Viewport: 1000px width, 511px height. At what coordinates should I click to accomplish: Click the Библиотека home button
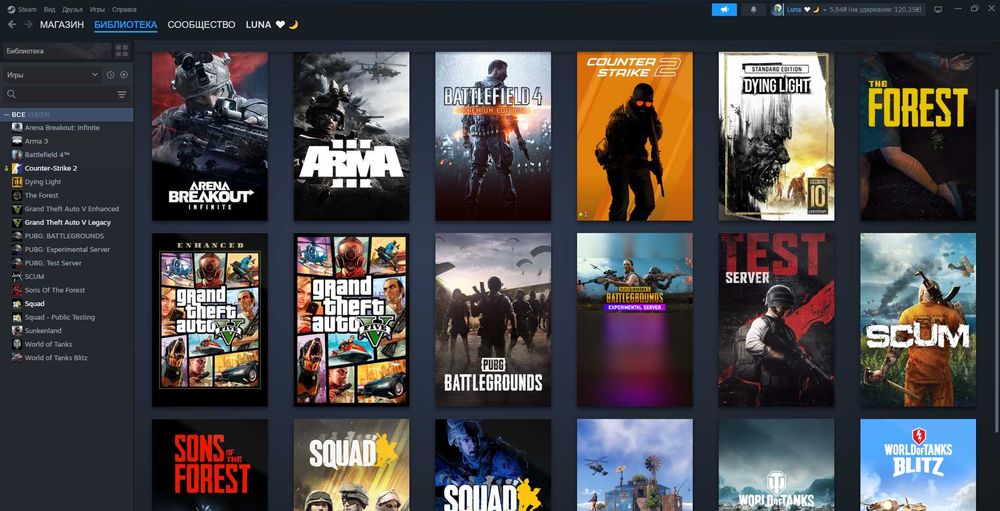tap(57, 50)
